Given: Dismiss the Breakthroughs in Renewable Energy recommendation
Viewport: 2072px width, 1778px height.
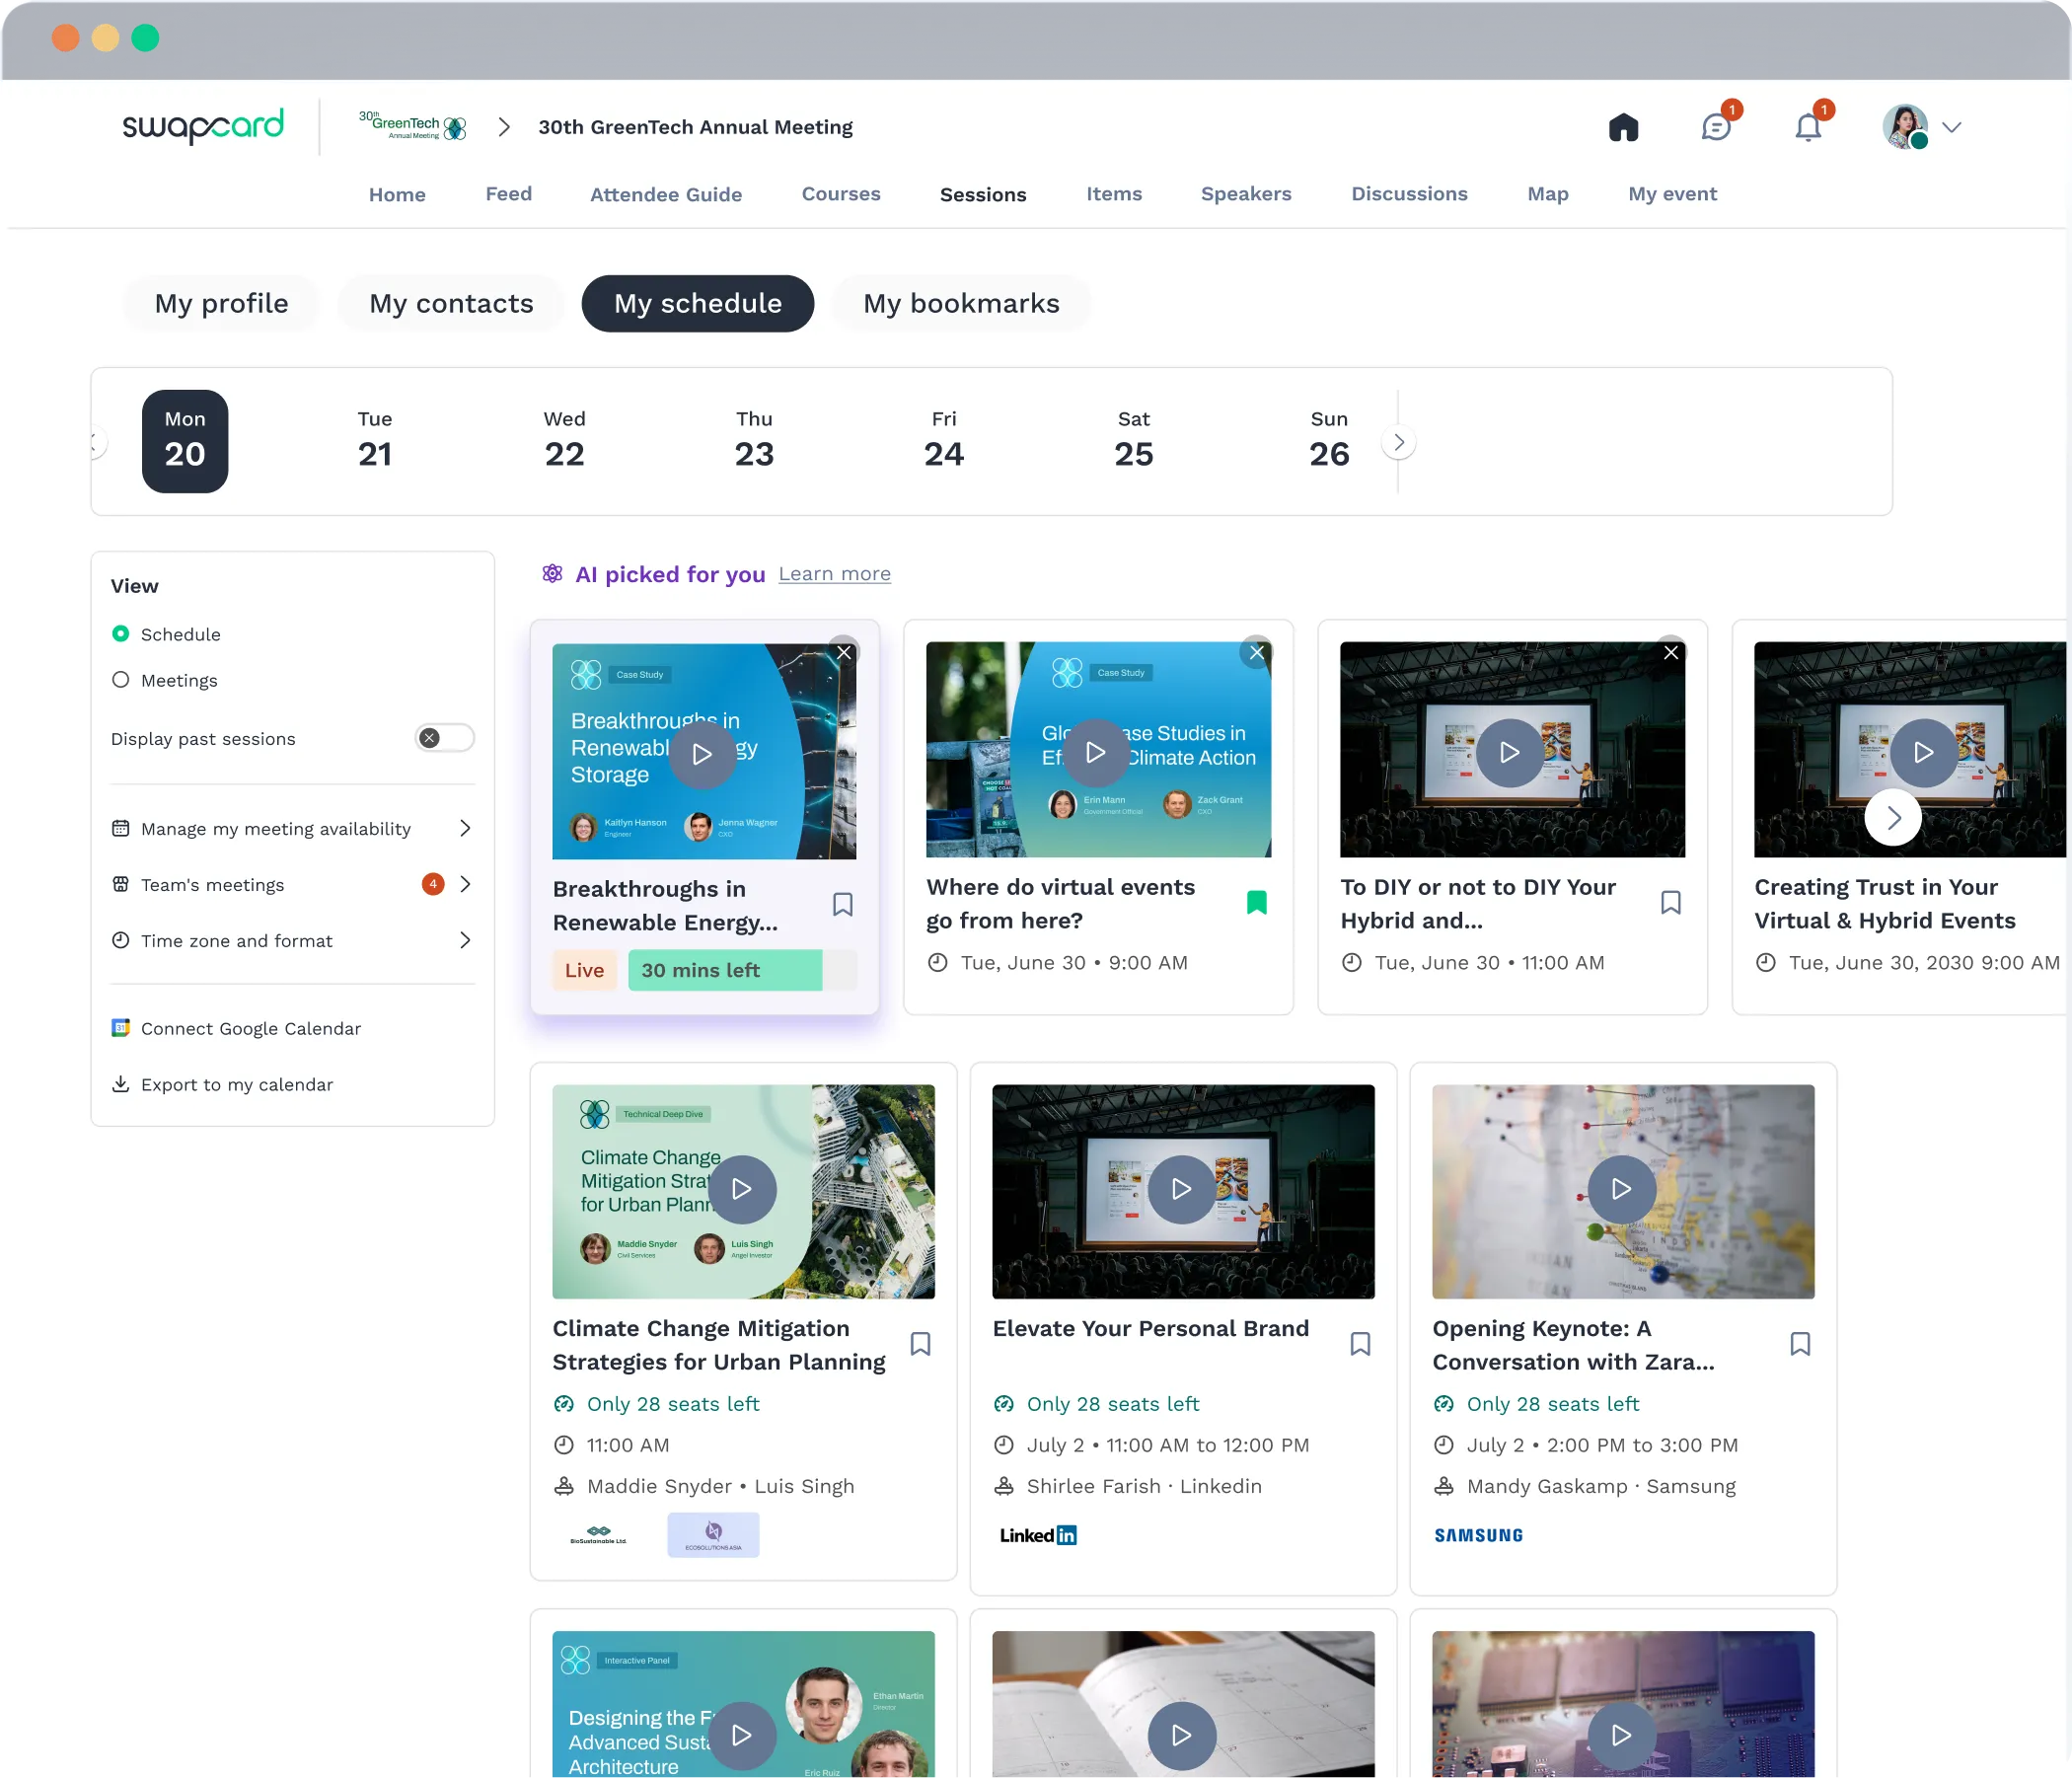Looking at the screenshot, I should (844, 652).
